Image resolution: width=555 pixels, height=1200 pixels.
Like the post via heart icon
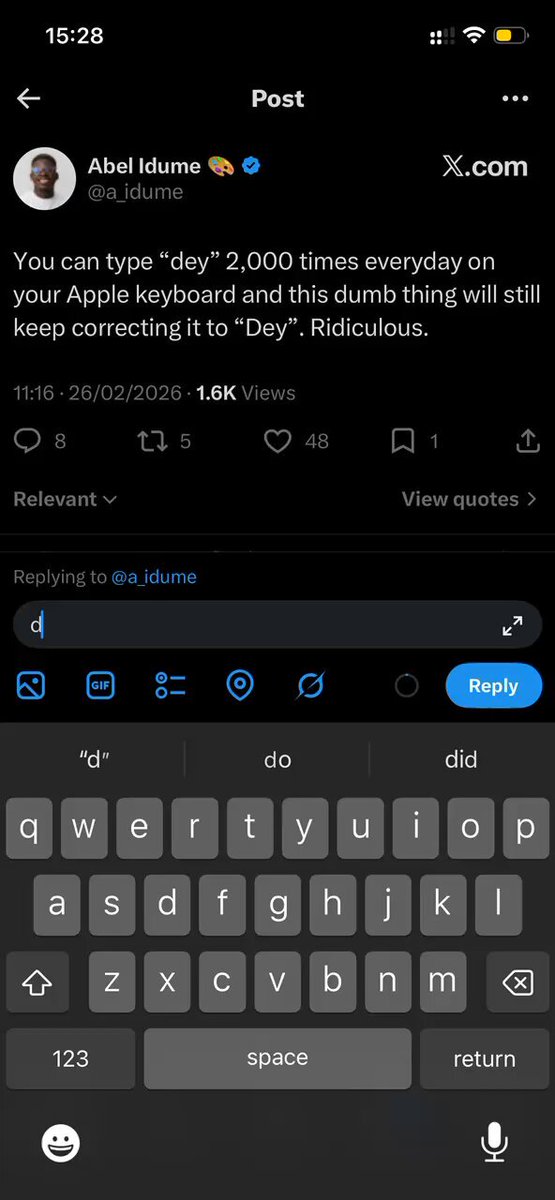[278, 441]
